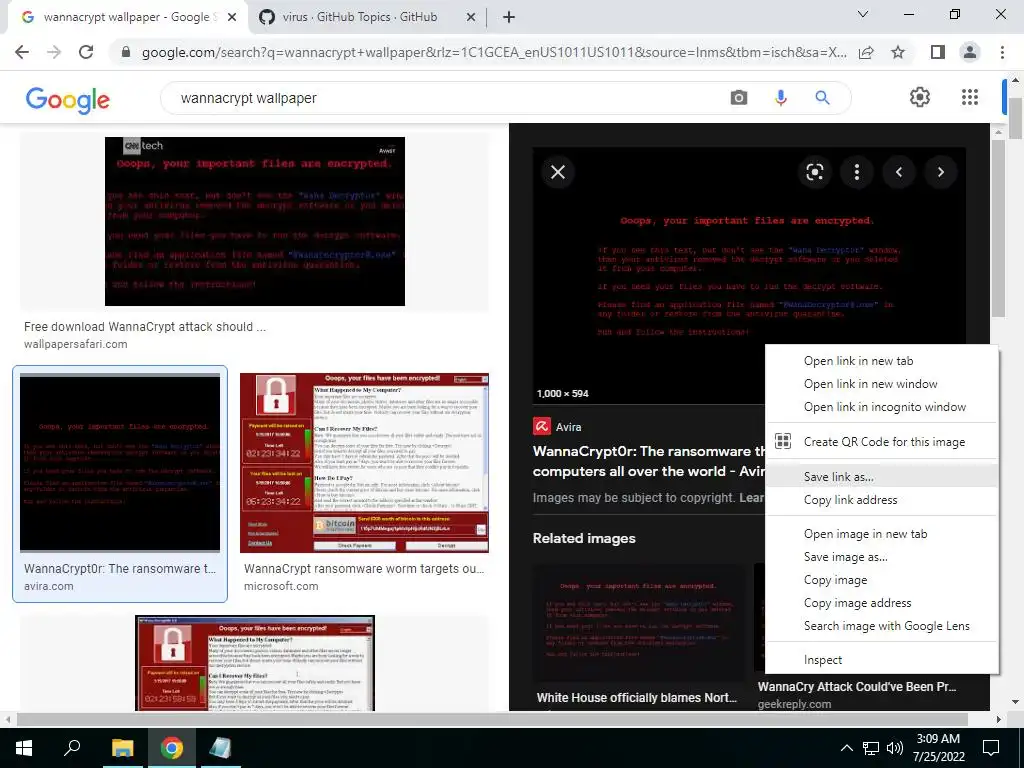Screen dimensions: 1024x768
Task: Click the blue magnifier search button
Action: click(822, 98)
